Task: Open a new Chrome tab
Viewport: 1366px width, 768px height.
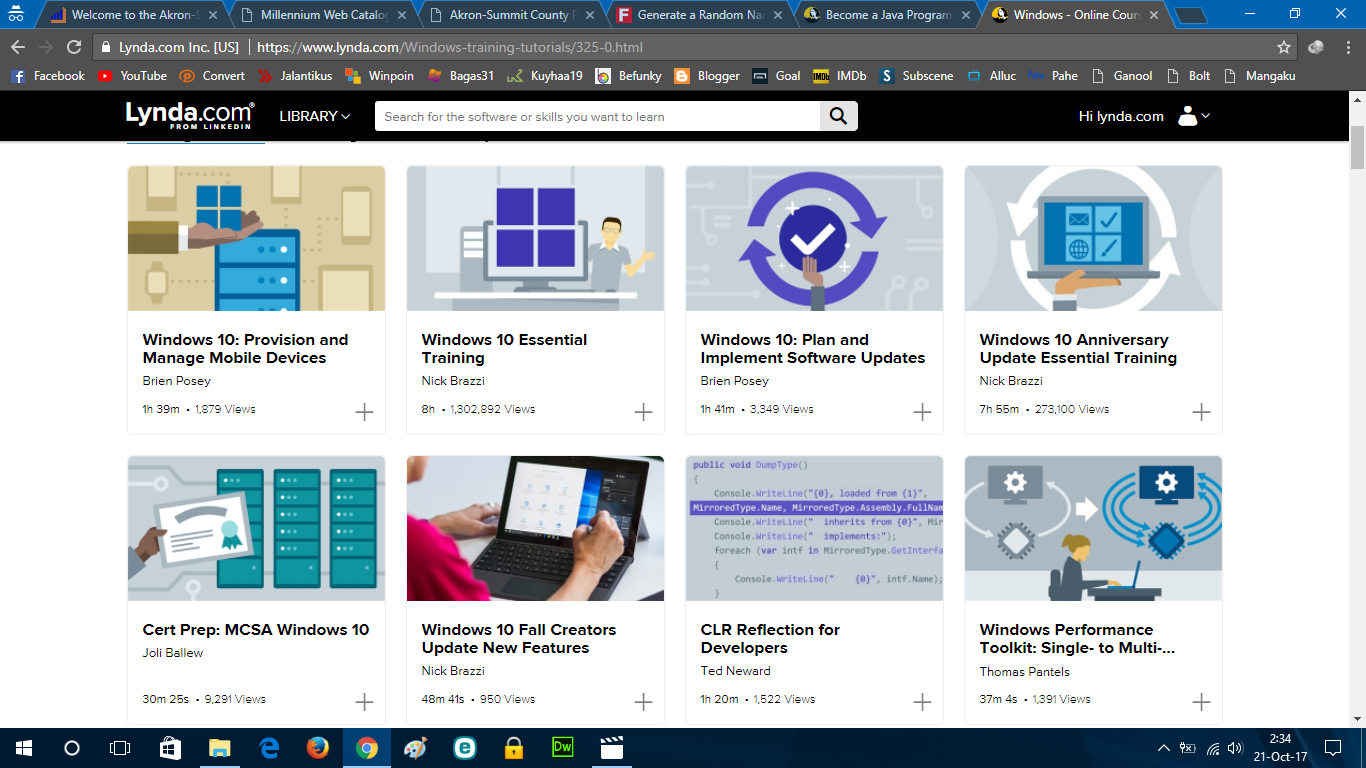Action: coord(1190,15)
